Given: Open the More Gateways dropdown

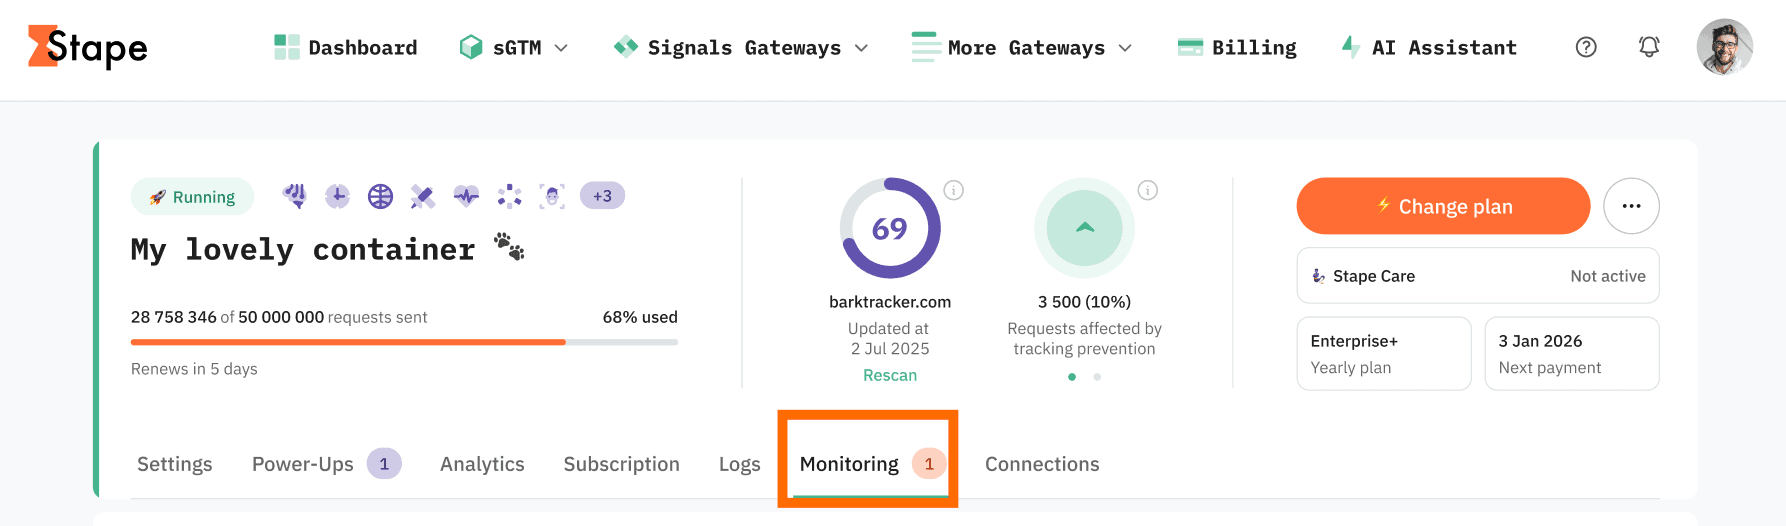Looking at the screenshot, I should pyautogui.click(x=1022, y=48).
